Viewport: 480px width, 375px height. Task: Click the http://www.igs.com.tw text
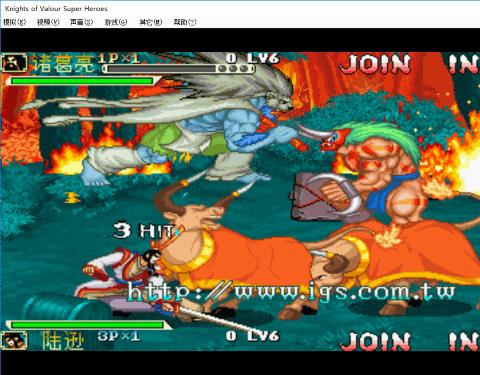pyautogui.click(x=291, y=291)
